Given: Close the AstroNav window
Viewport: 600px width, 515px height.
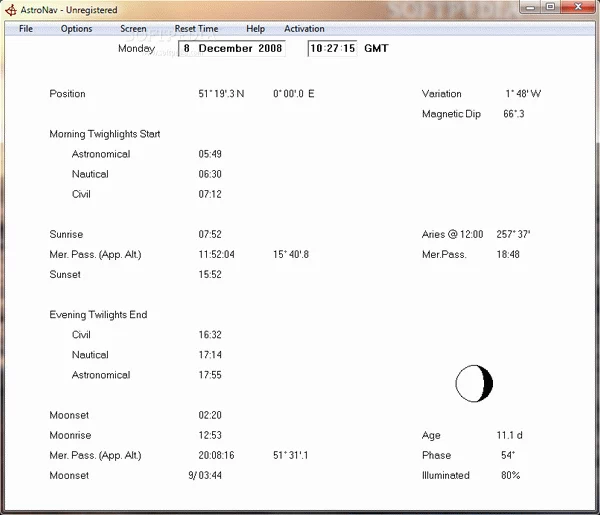Looking at the screenshot, I should 577,8.
